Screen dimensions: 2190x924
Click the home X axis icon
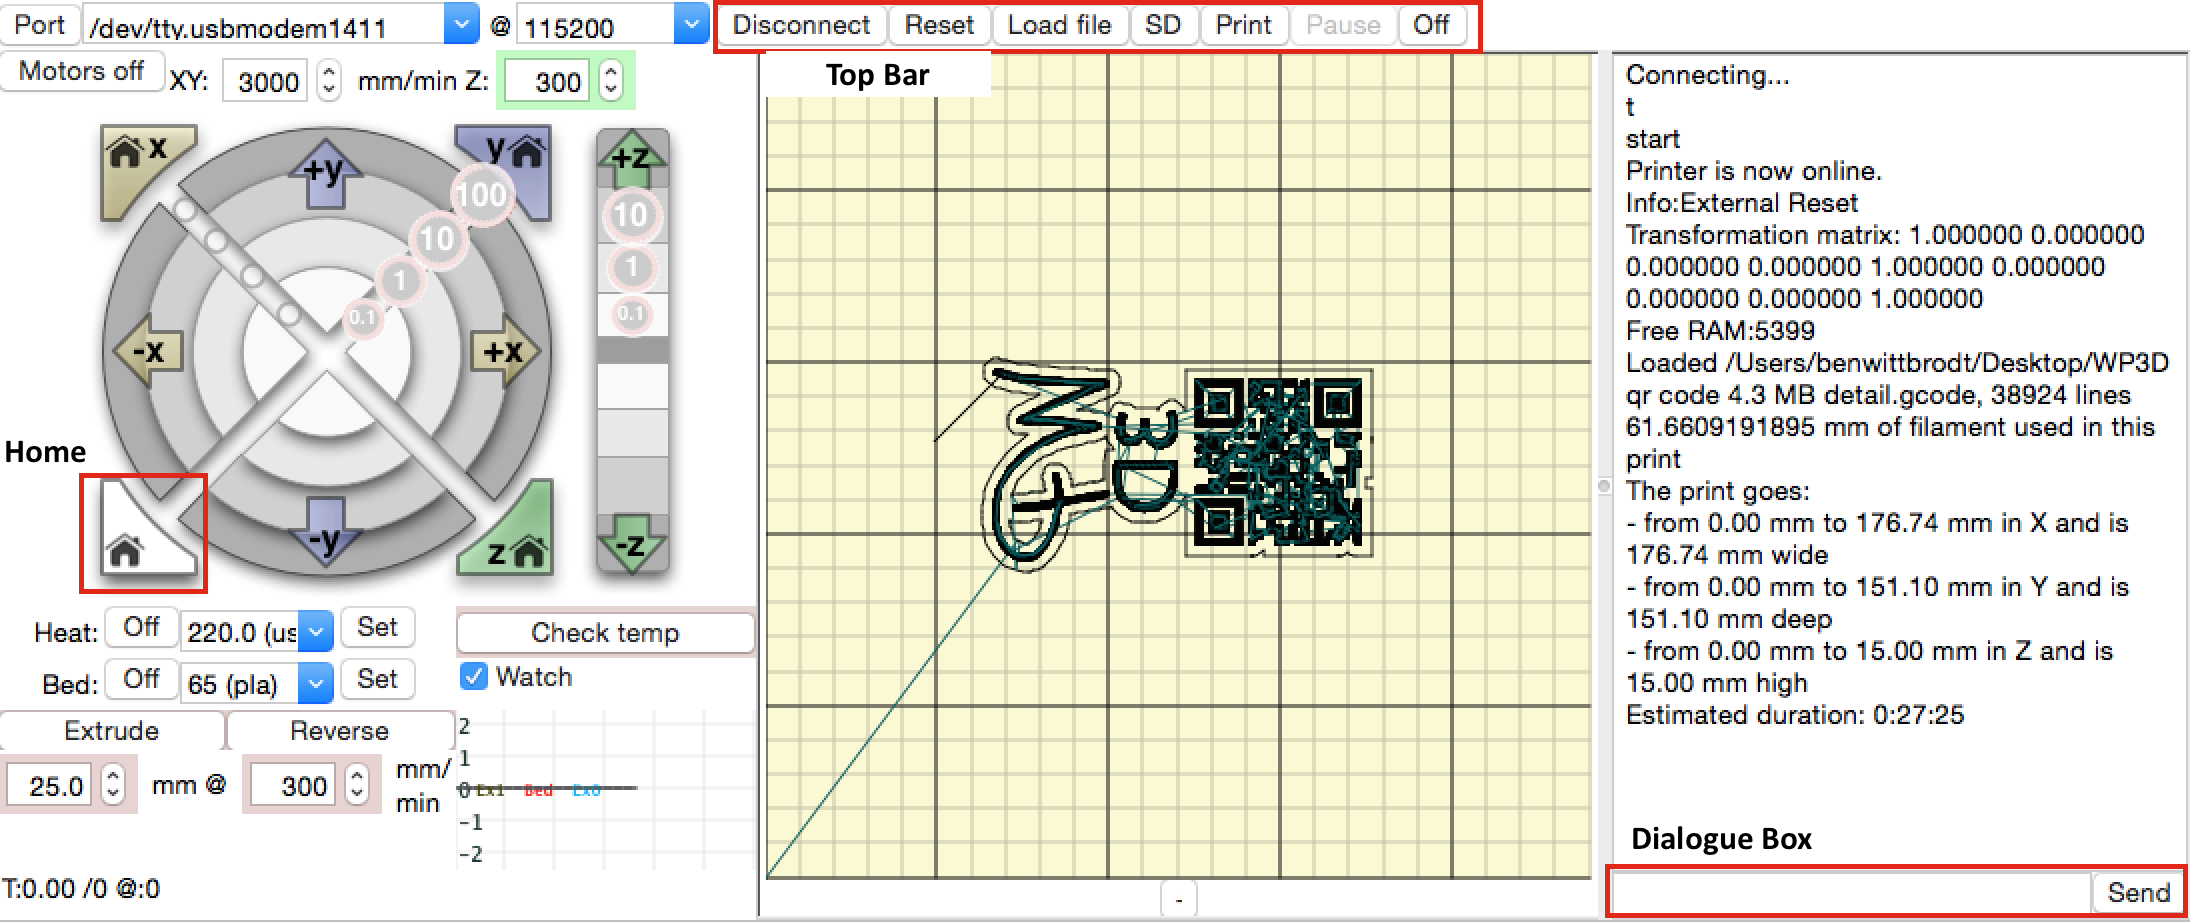coord(137,160)
